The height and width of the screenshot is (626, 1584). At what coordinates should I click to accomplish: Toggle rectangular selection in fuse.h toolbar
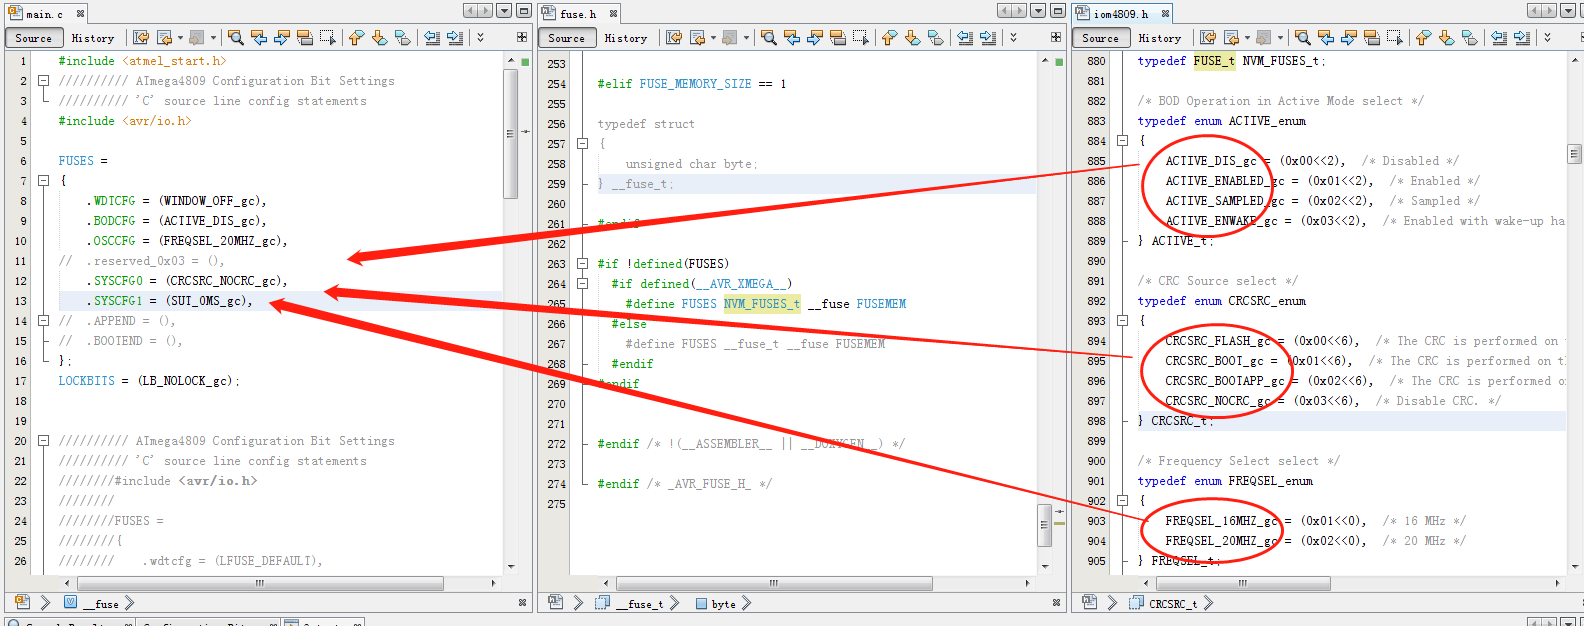click(860, 37)
